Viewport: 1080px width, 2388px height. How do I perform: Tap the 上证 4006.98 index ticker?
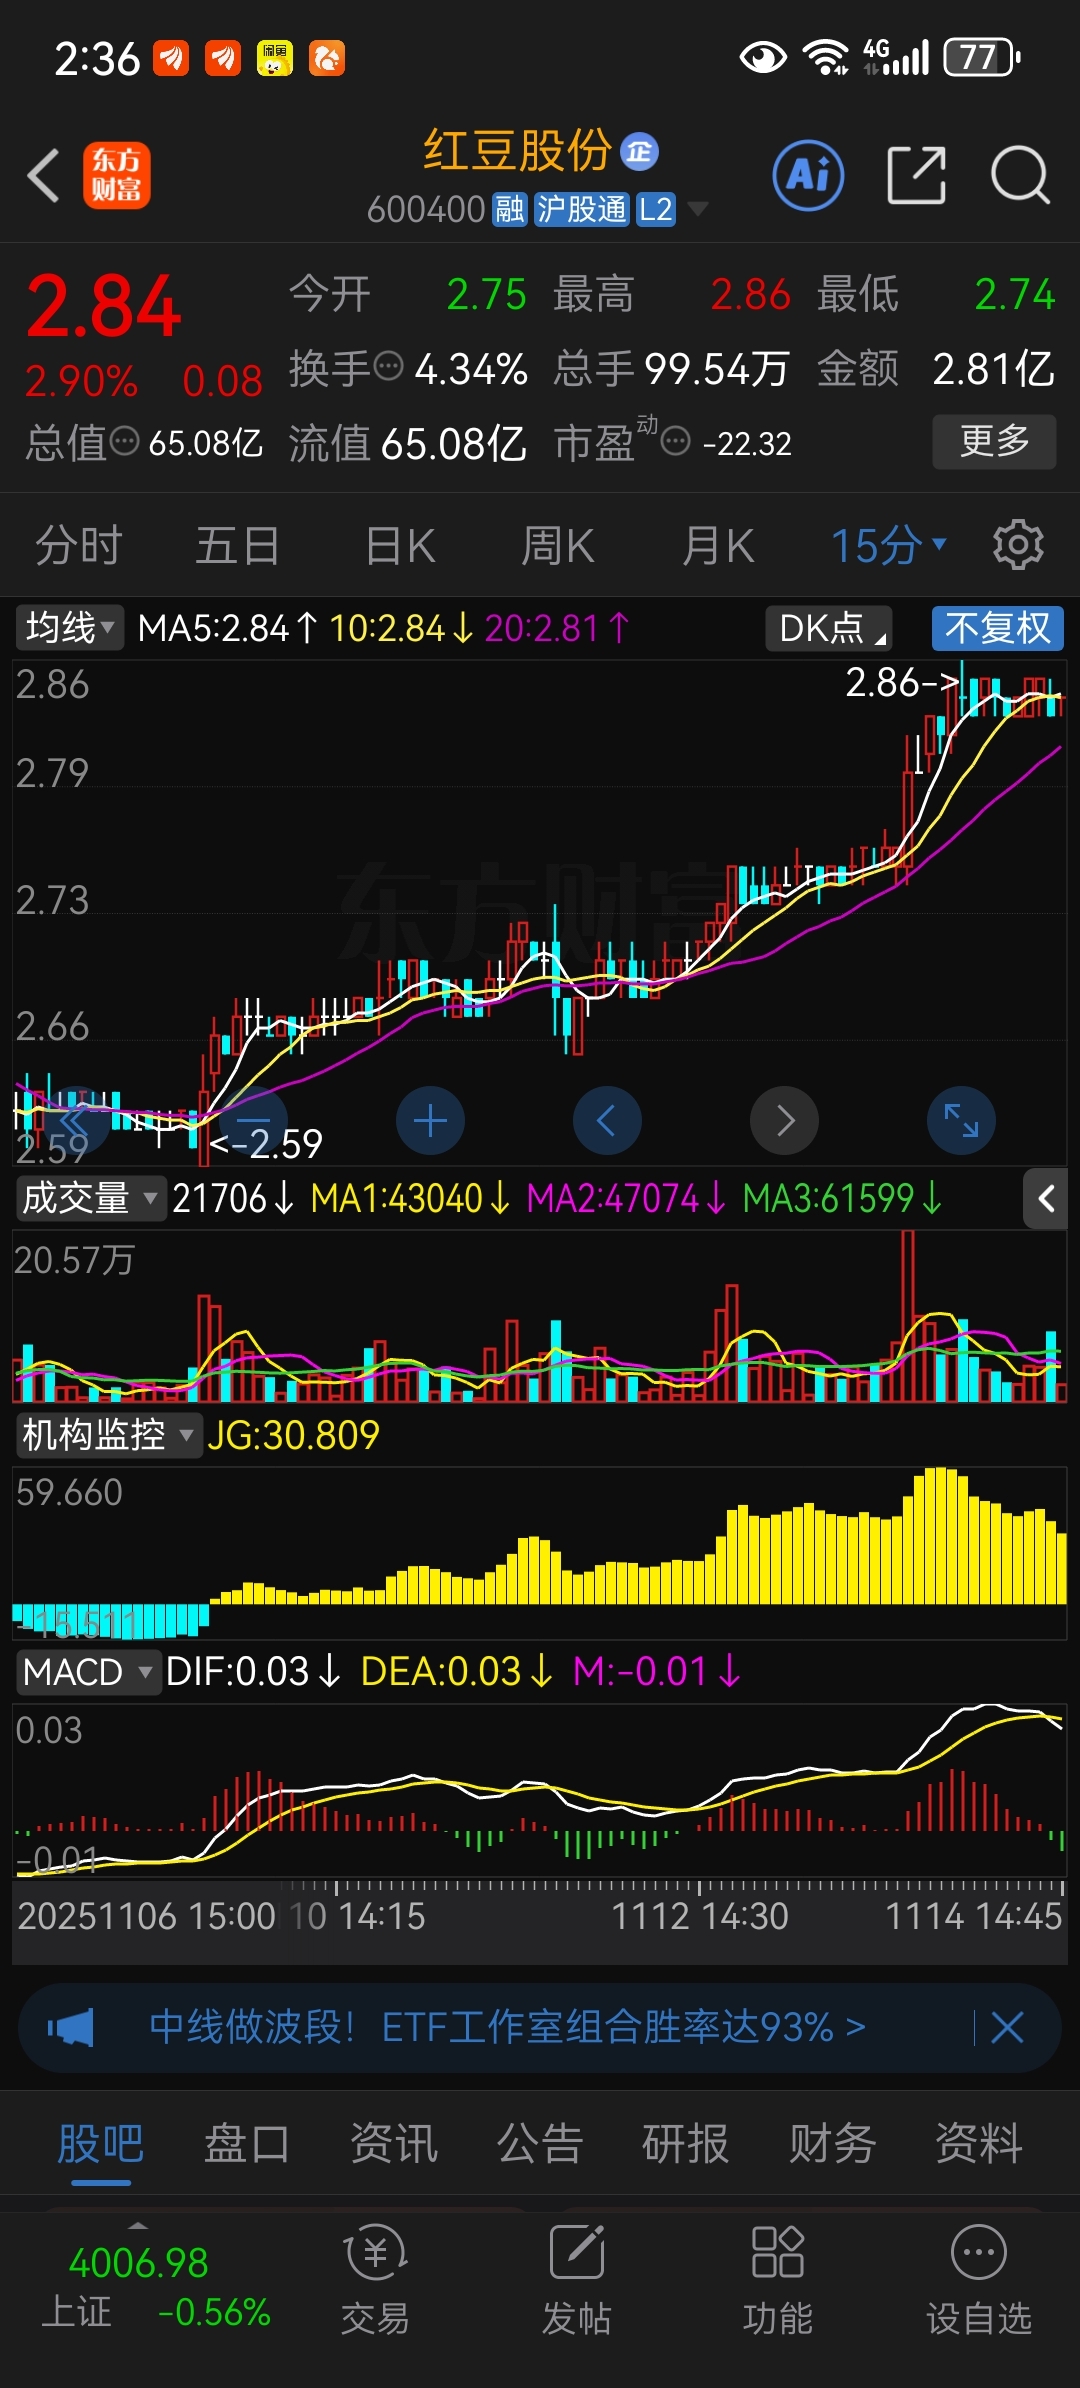pos(156,2288)
